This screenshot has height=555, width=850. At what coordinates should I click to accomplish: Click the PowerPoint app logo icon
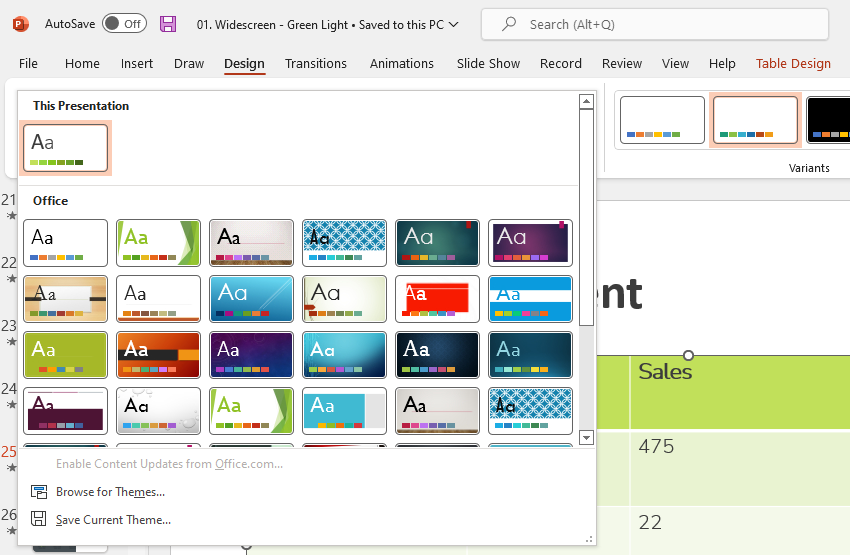coord(21,23)
